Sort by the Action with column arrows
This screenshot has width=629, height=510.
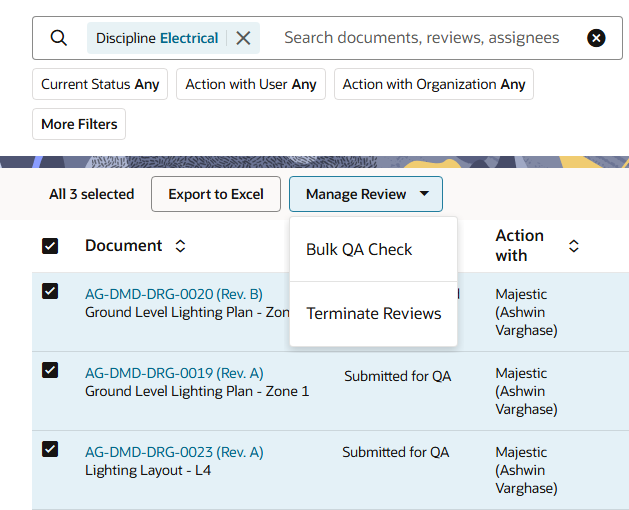pos(574,246)
